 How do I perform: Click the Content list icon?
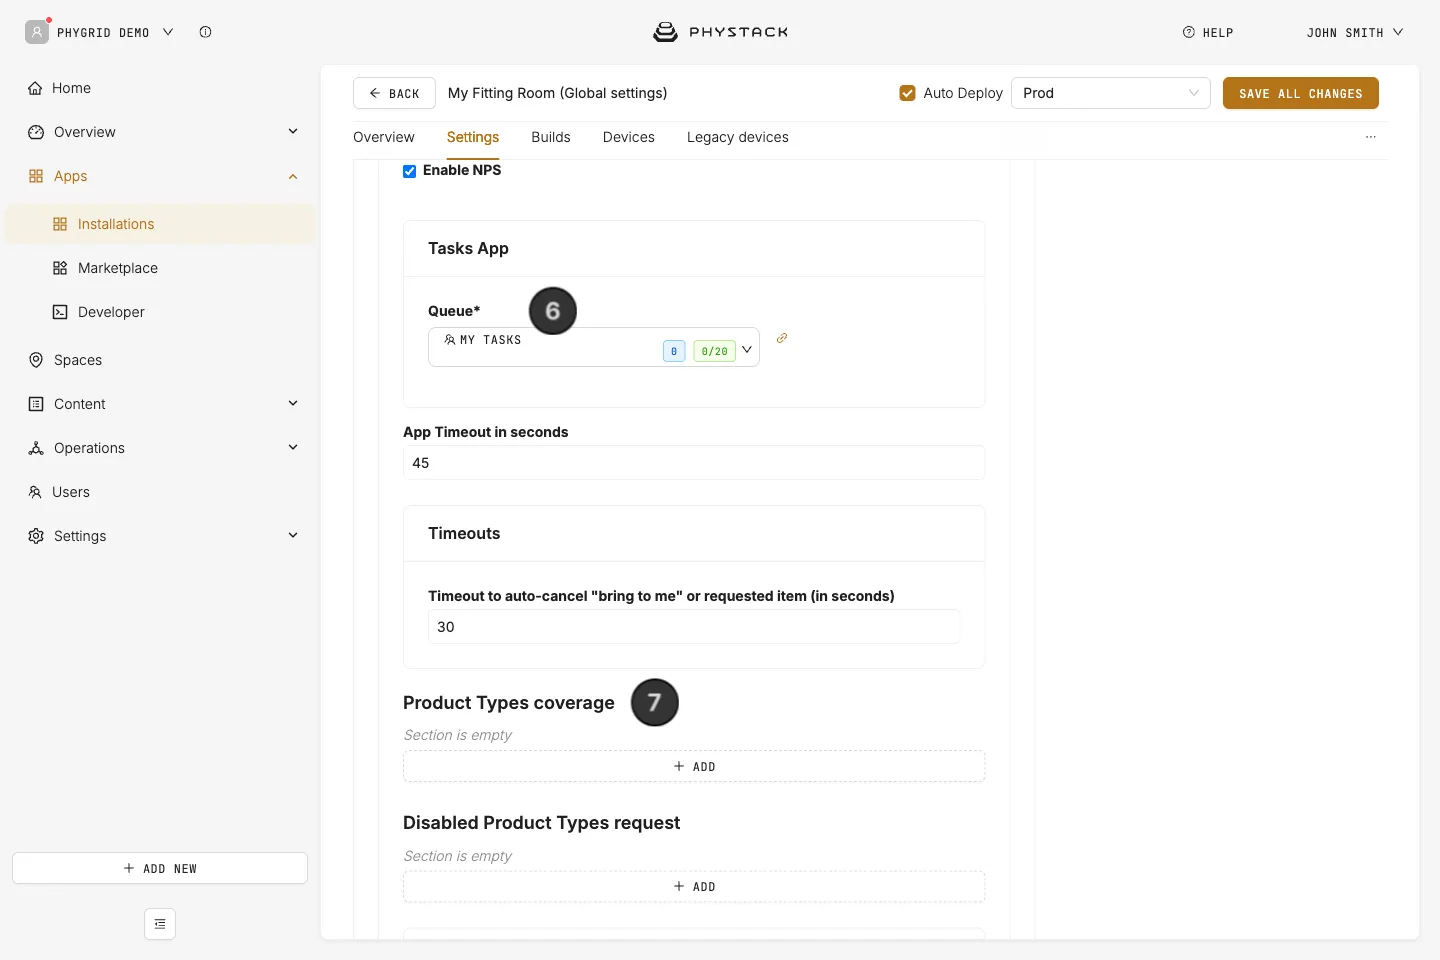coord(36,404)
